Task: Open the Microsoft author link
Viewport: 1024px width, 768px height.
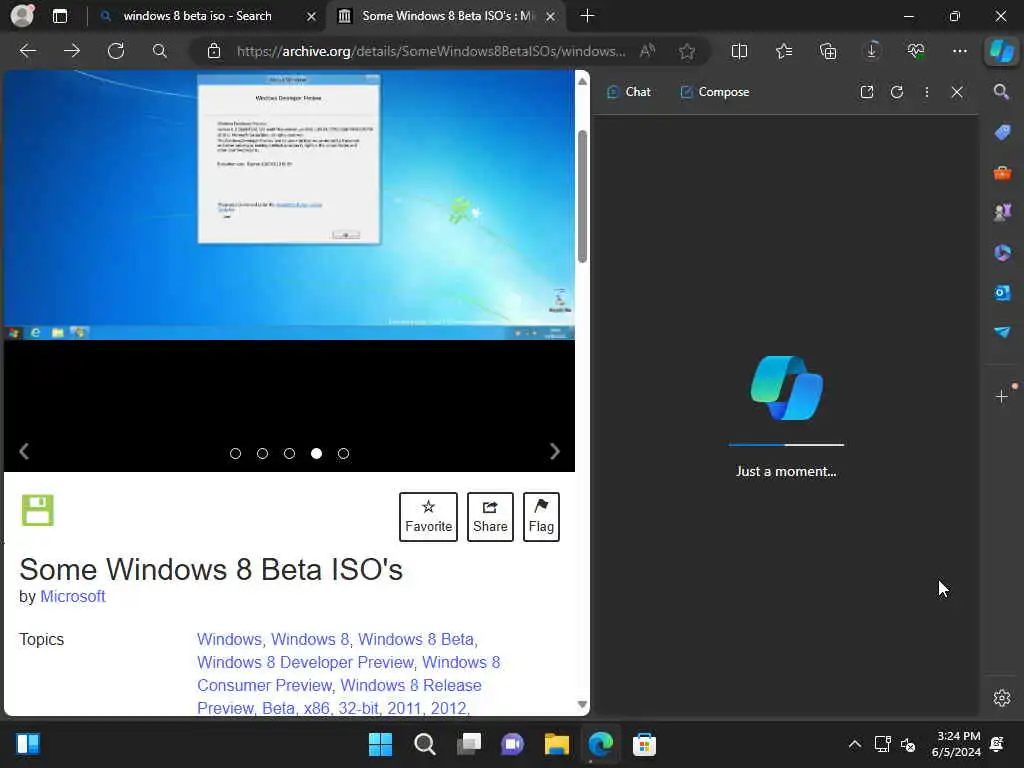Action: click(72, 596)
